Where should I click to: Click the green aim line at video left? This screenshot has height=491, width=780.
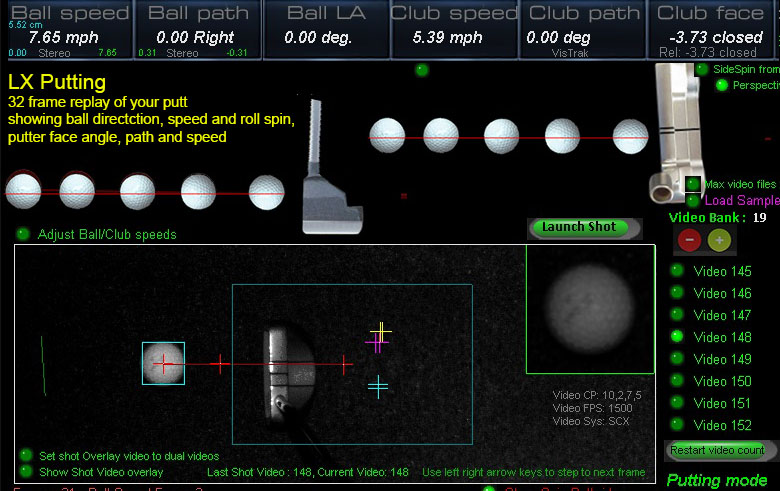pyautogui.click(x=43, y=366)
